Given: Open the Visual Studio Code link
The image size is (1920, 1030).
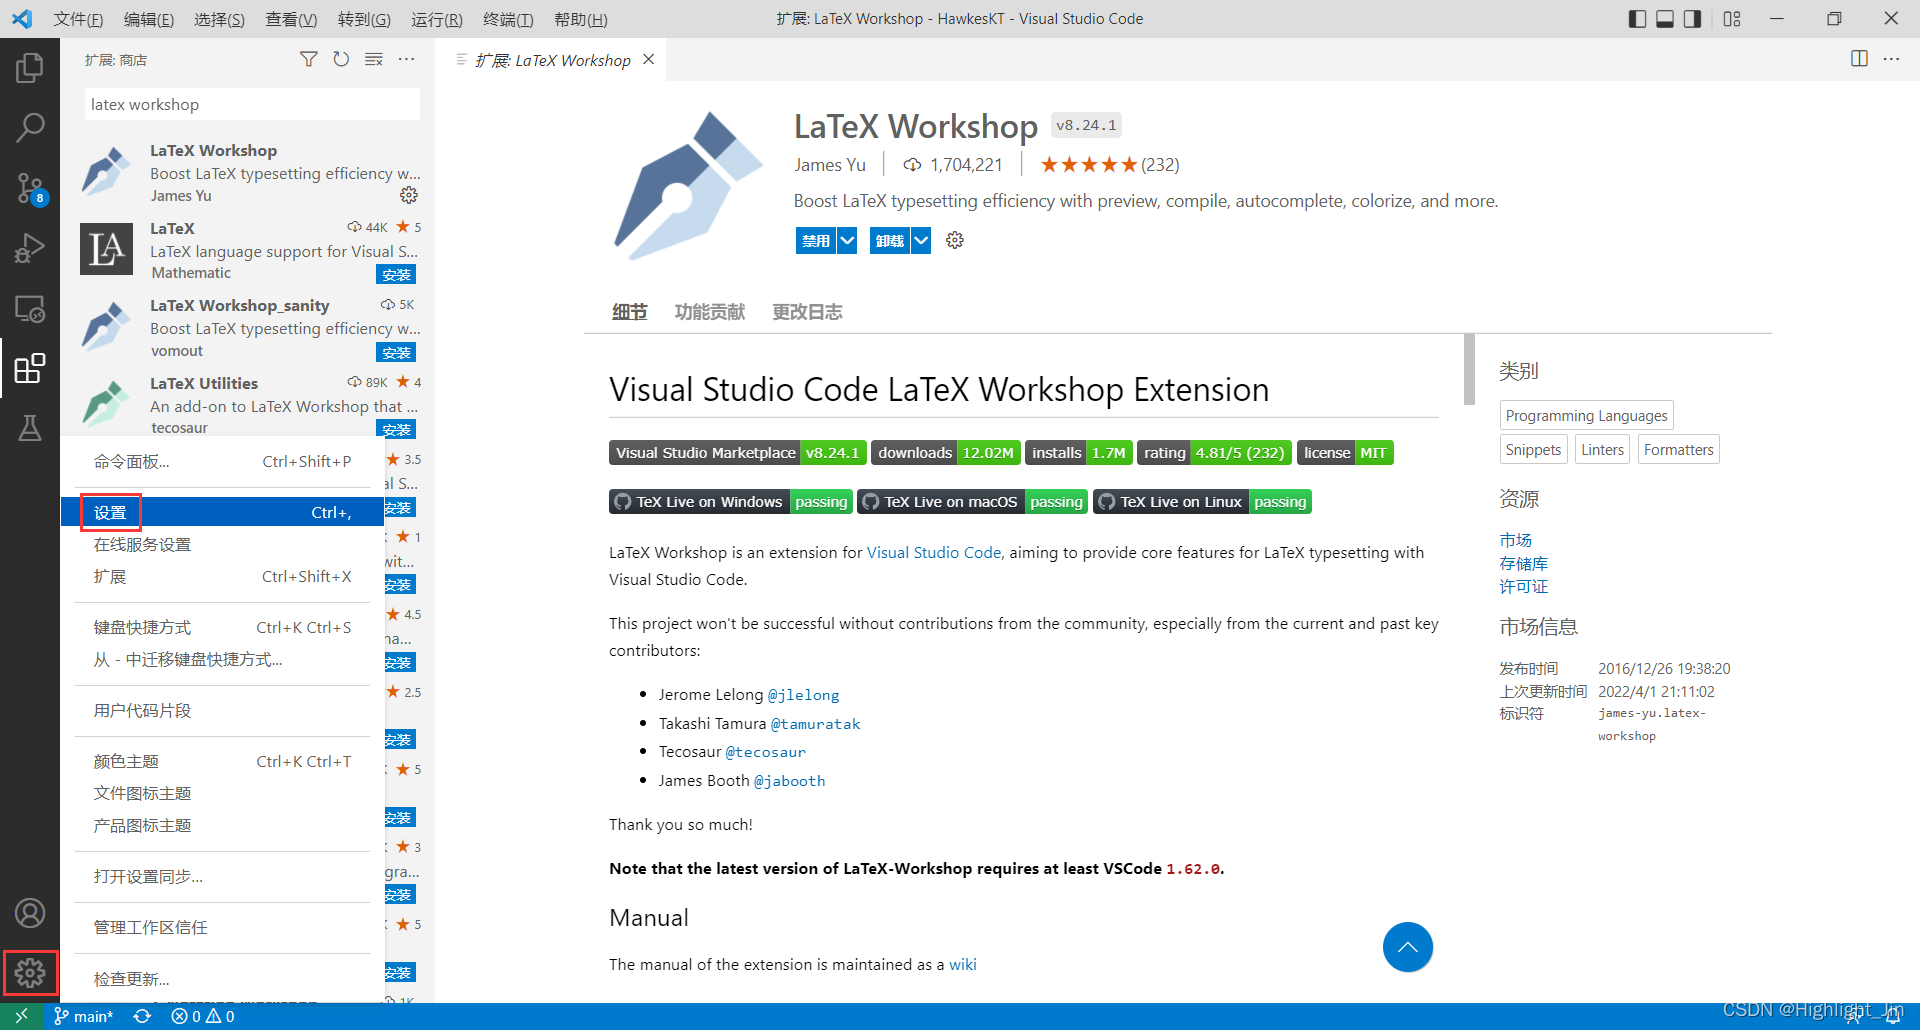Looking at the screenshot, I should click(x=933, y=552).
